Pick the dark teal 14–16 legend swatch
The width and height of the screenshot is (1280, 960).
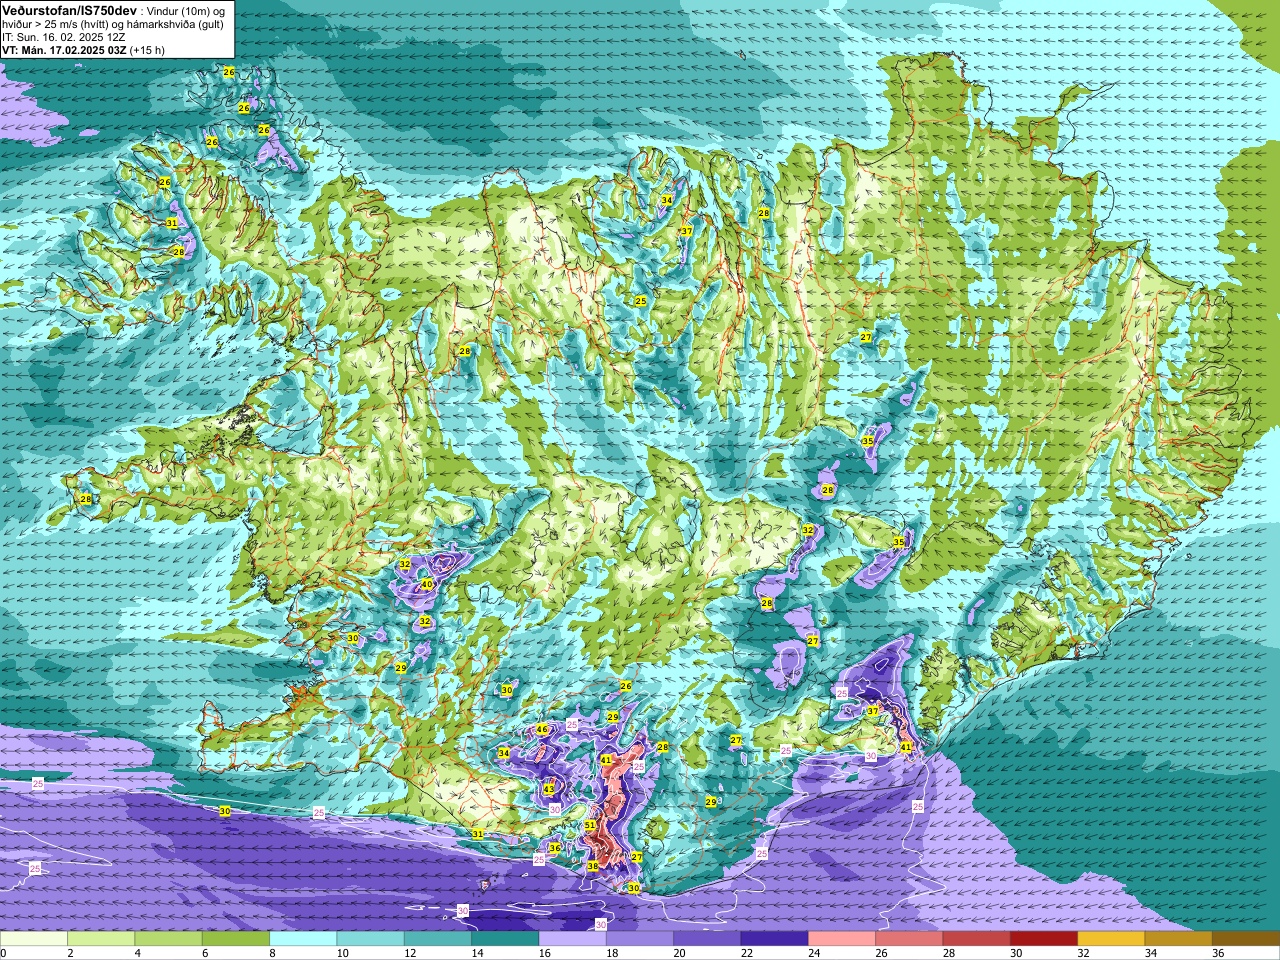point(505,939)
